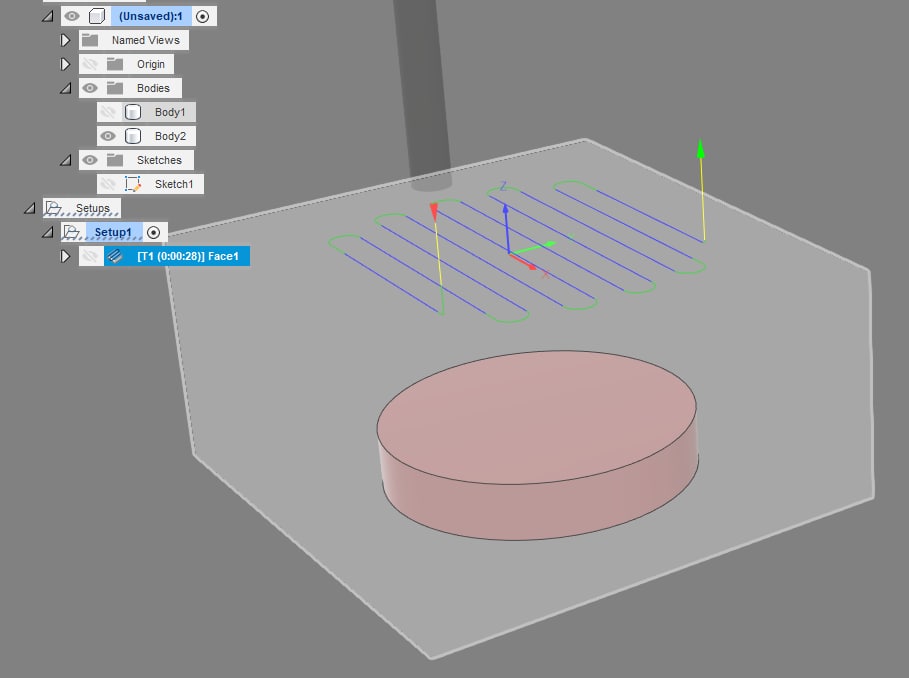Click the Body2 cylinder body icon
Image resolution: width=909 pixels, height=678 pixels.
click(x=133, y=136)
